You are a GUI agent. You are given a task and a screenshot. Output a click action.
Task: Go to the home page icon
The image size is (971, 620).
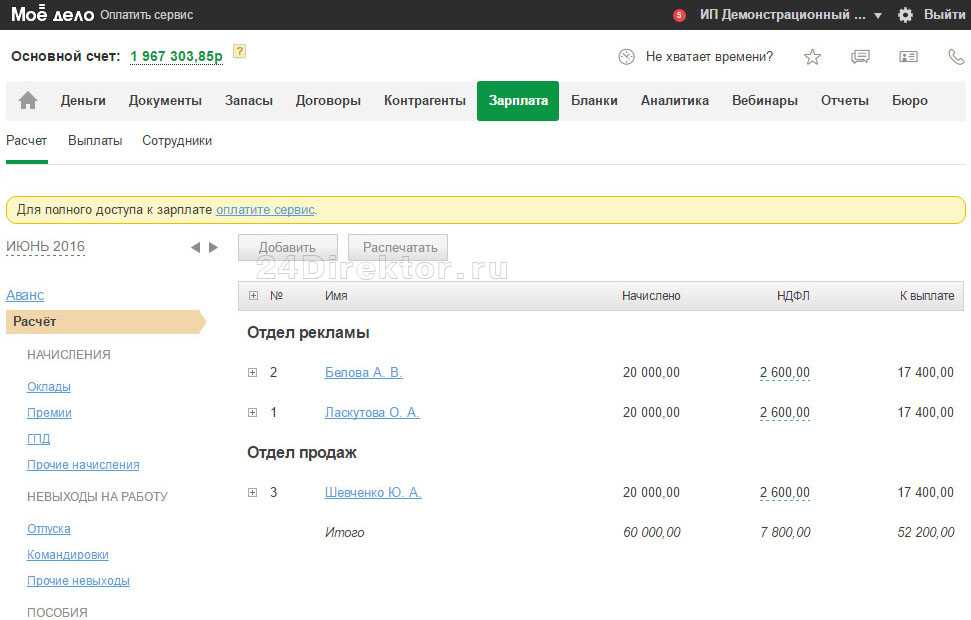pos(28,100)
